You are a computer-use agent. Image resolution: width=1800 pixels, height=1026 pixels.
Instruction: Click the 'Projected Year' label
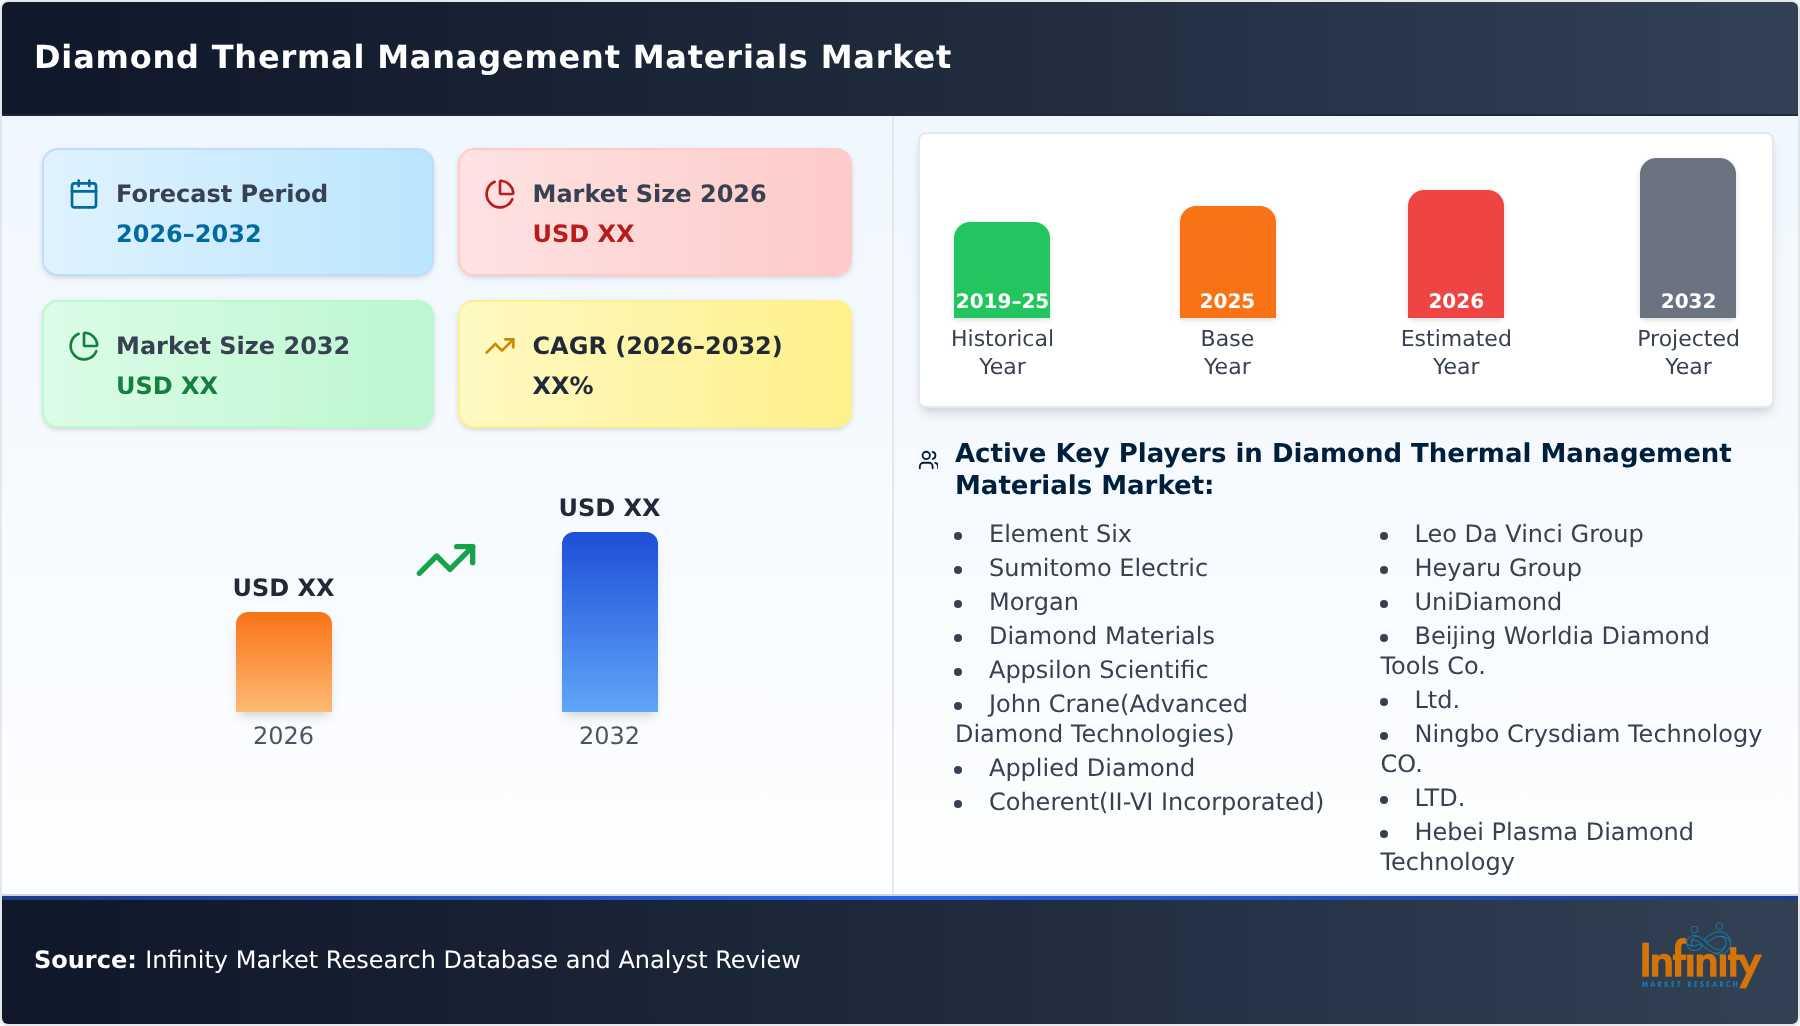point(1688,353)
